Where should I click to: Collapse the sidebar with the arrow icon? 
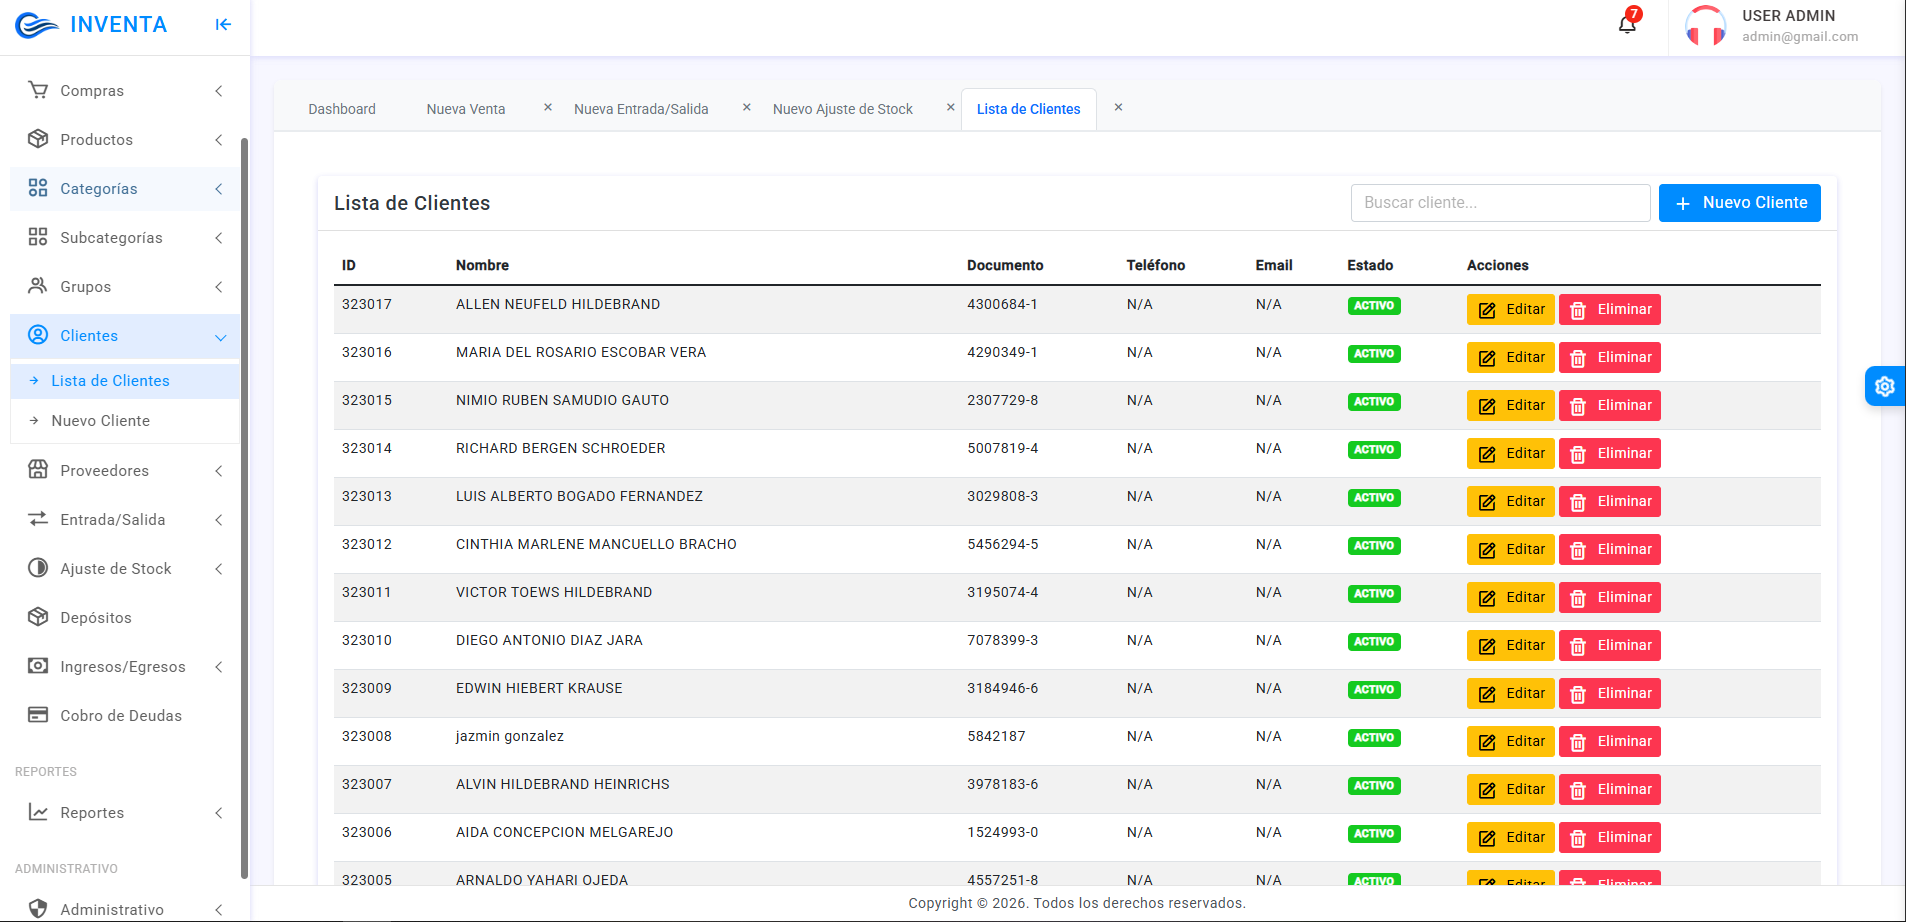[x=223, y=25]
